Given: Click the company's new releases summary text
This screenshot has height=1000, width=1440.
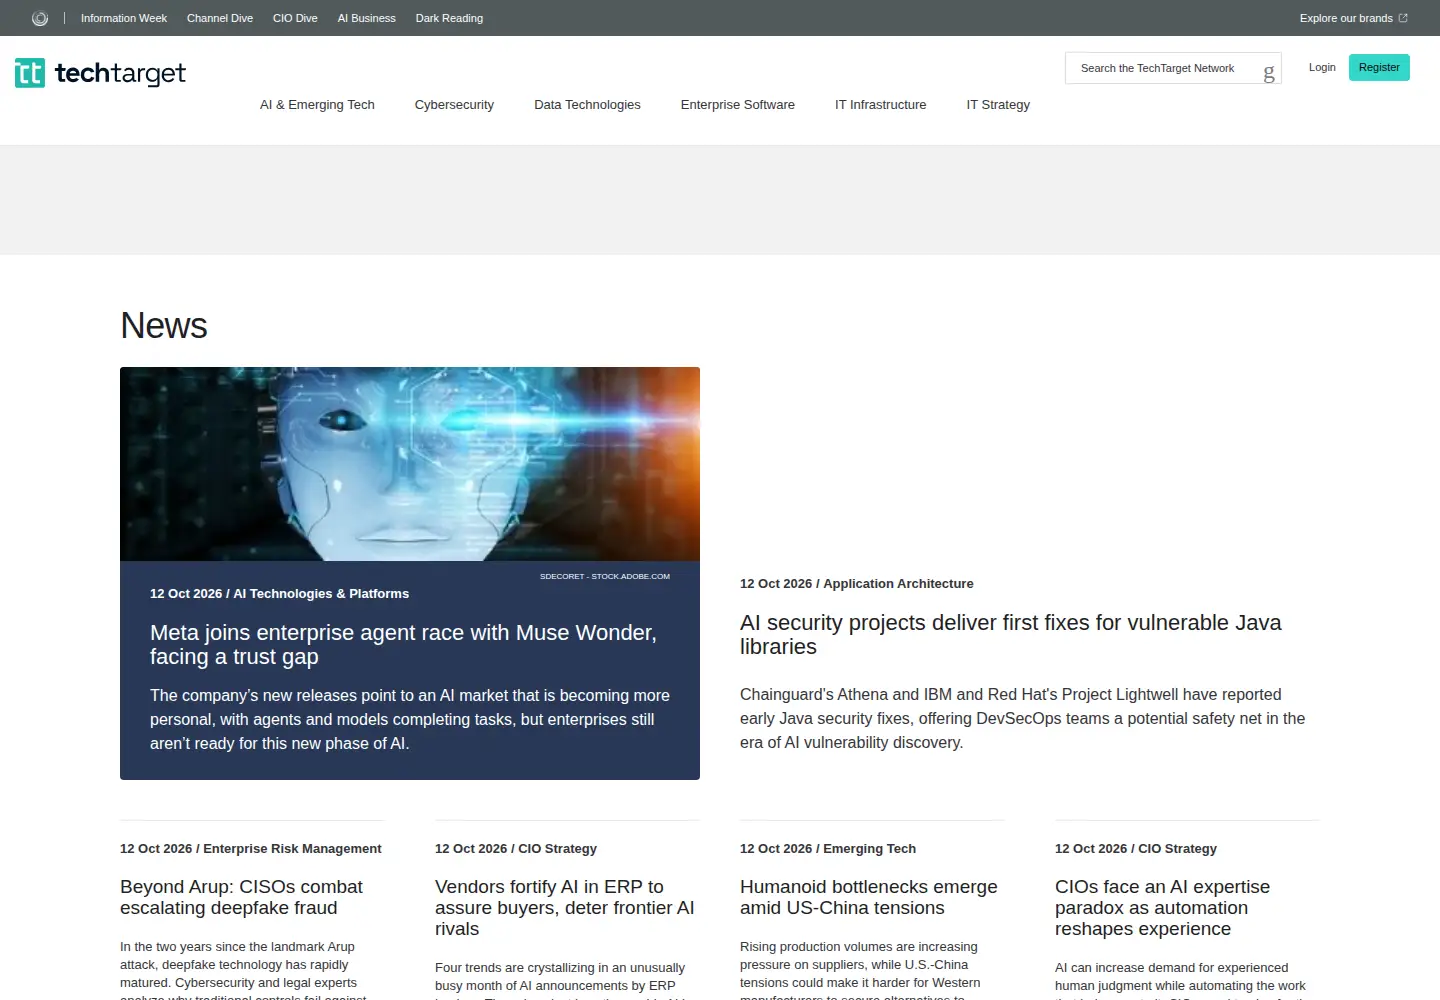Looking at the screenshot, I should pos(410,719).
